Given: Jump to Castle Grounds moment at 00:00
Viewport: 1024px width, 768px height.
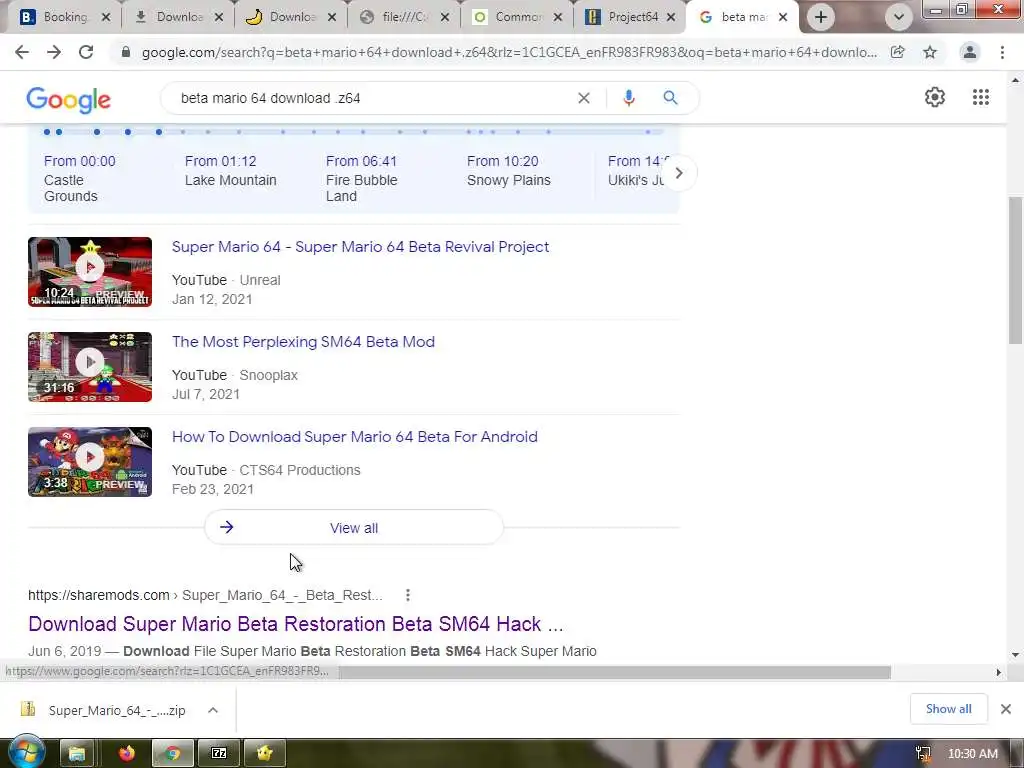Looking at the screenshot, I should click(x=80, y=178).
